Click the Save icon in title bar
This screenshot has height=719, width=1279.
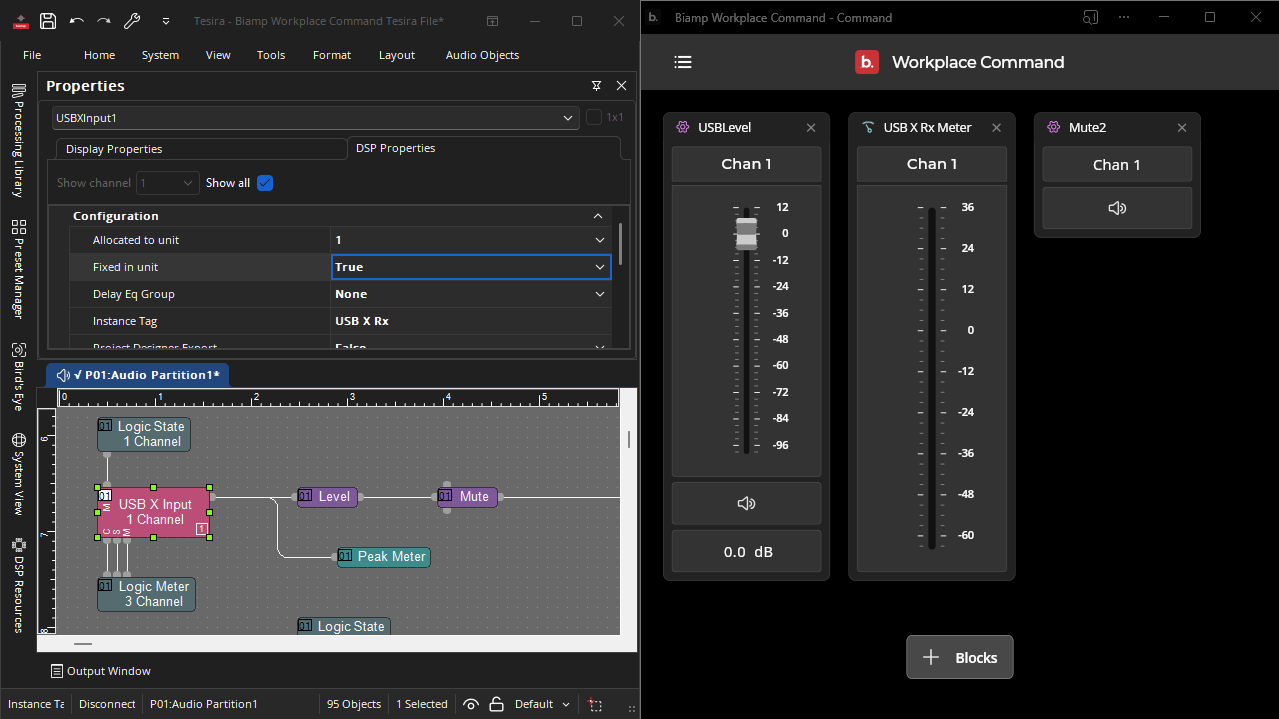47,21
